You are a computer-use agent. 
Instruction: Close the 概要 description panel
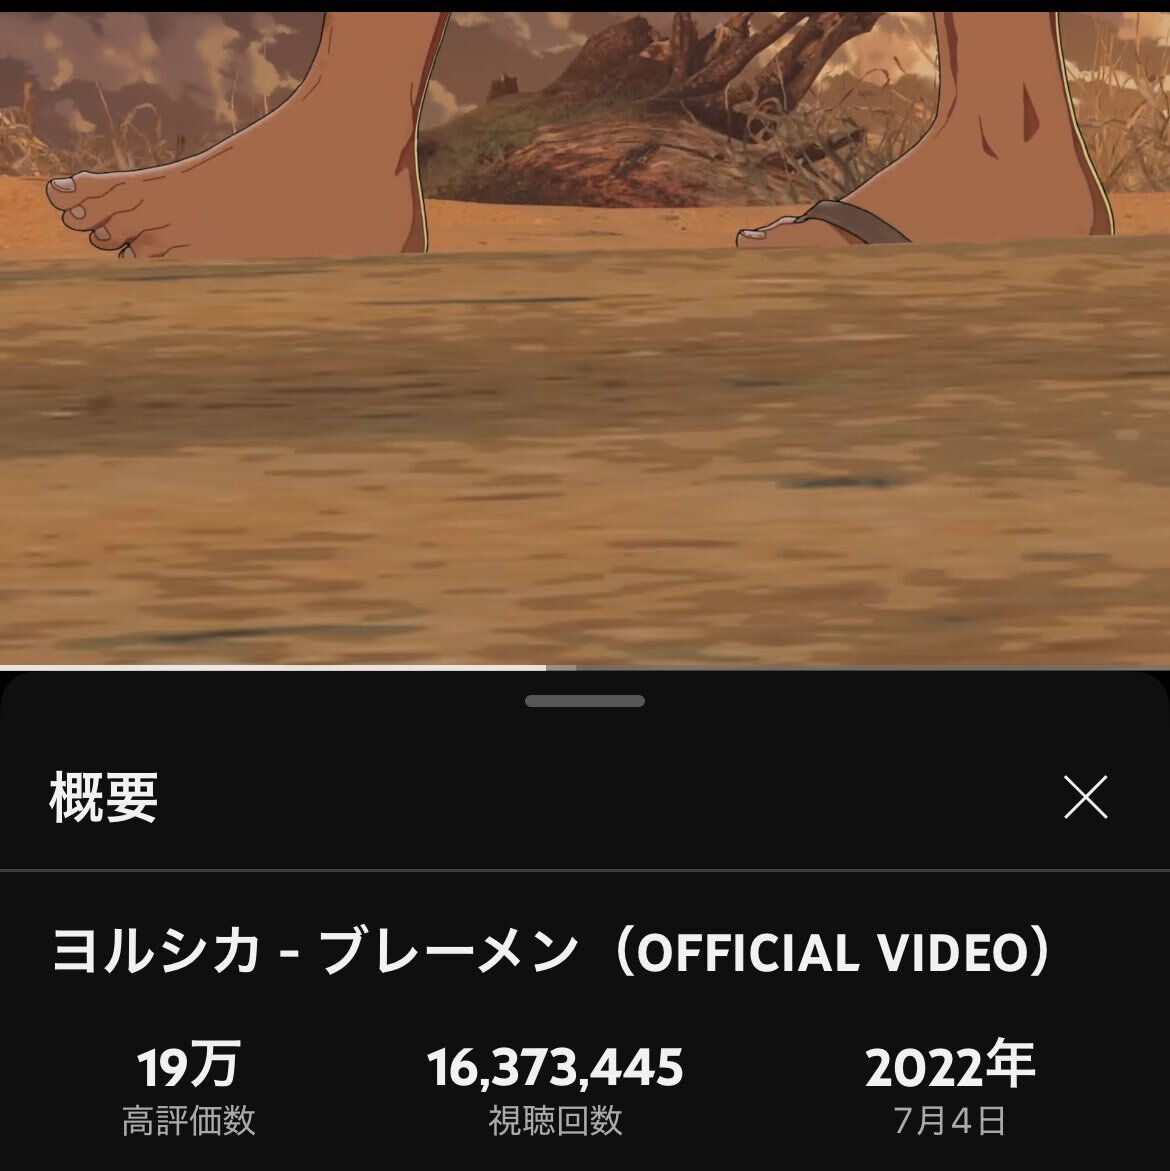1085,797
